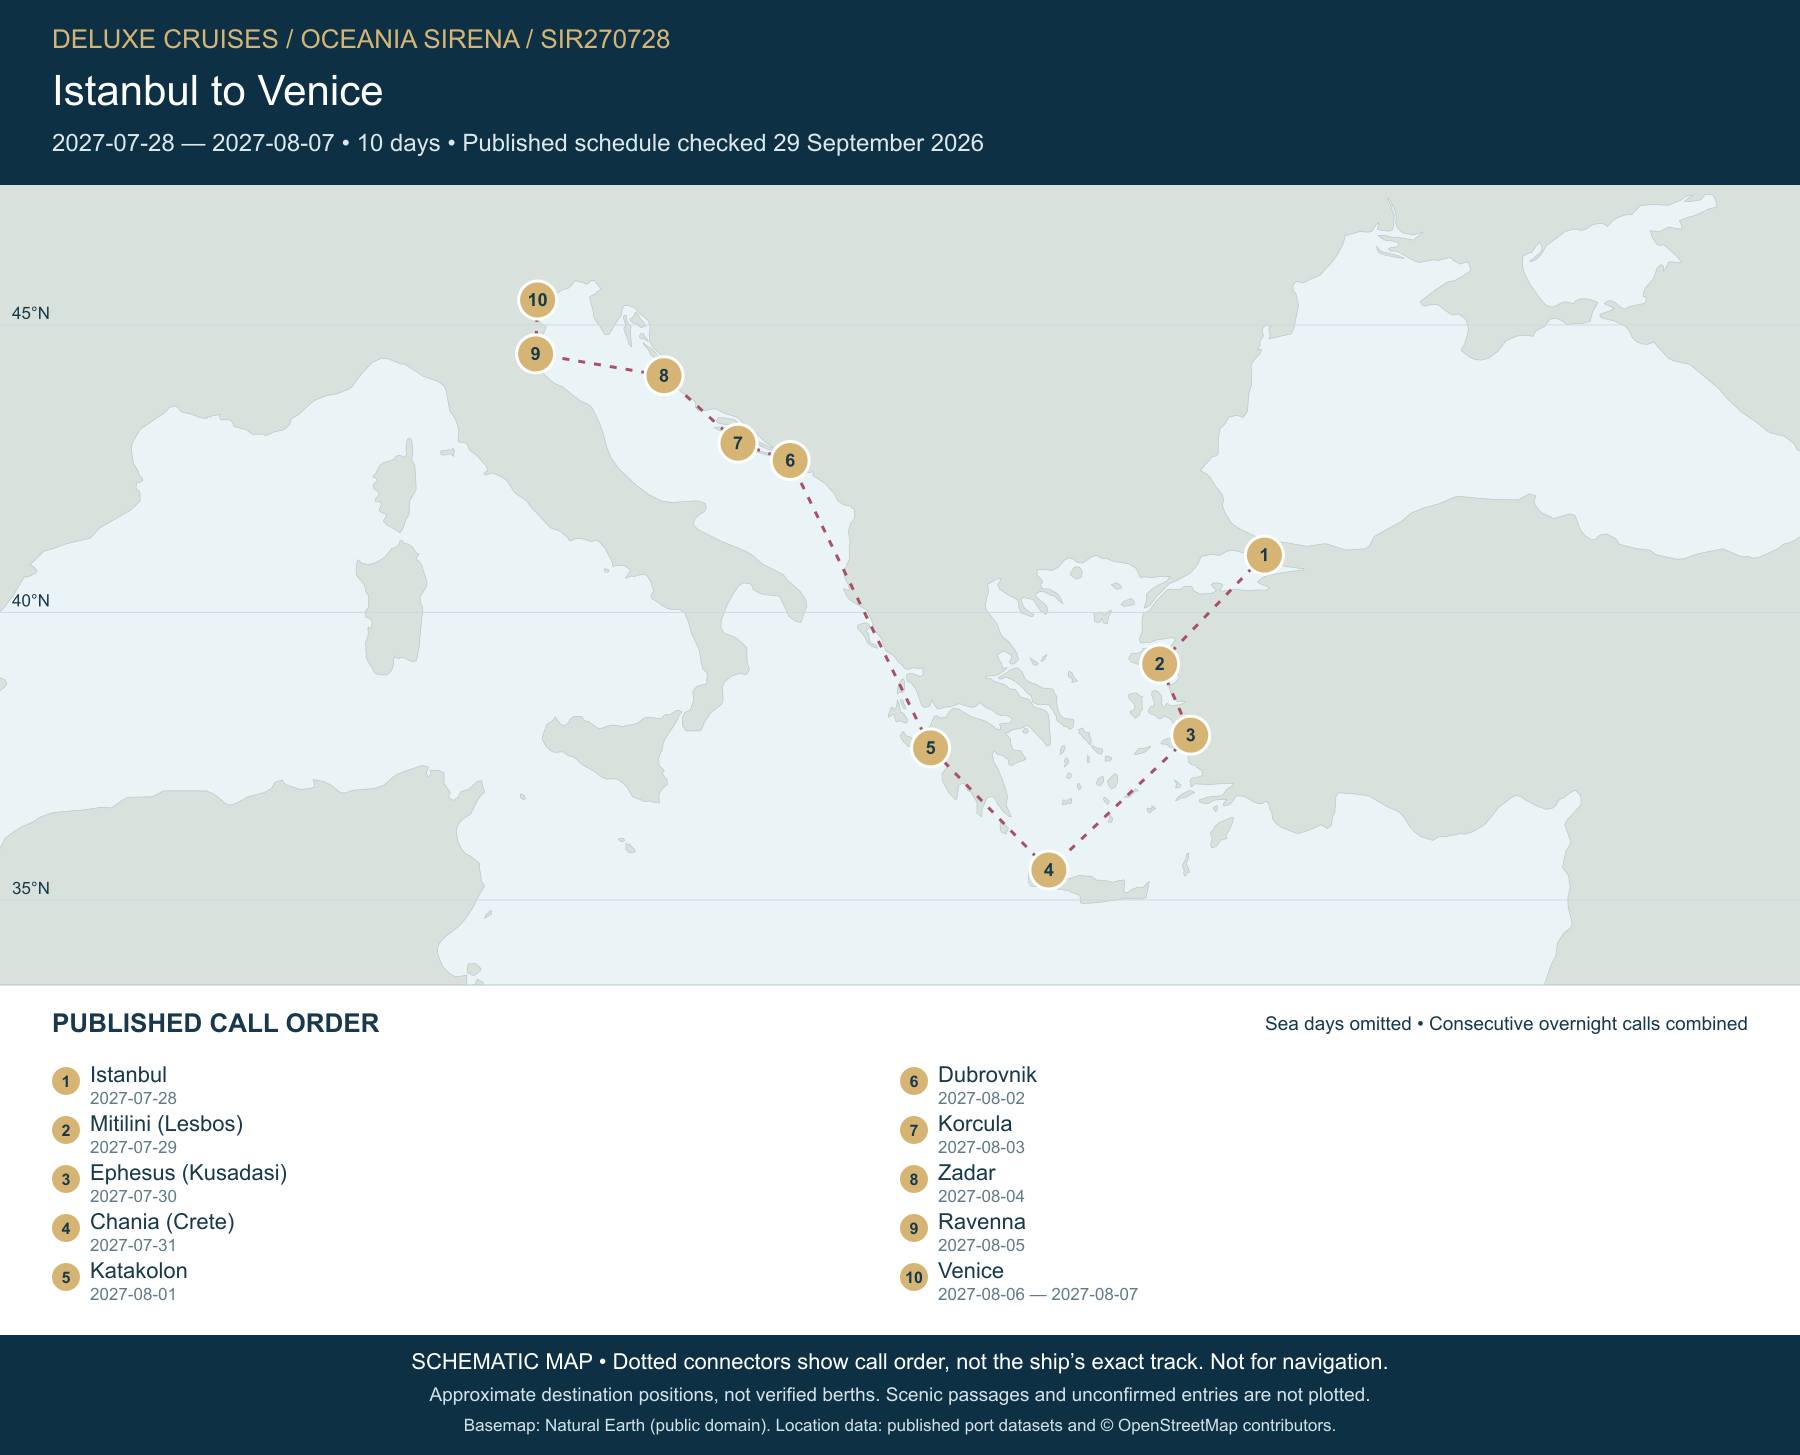
Task: Click 'Zadar' port name in list
Action: tap(966, 1173)
